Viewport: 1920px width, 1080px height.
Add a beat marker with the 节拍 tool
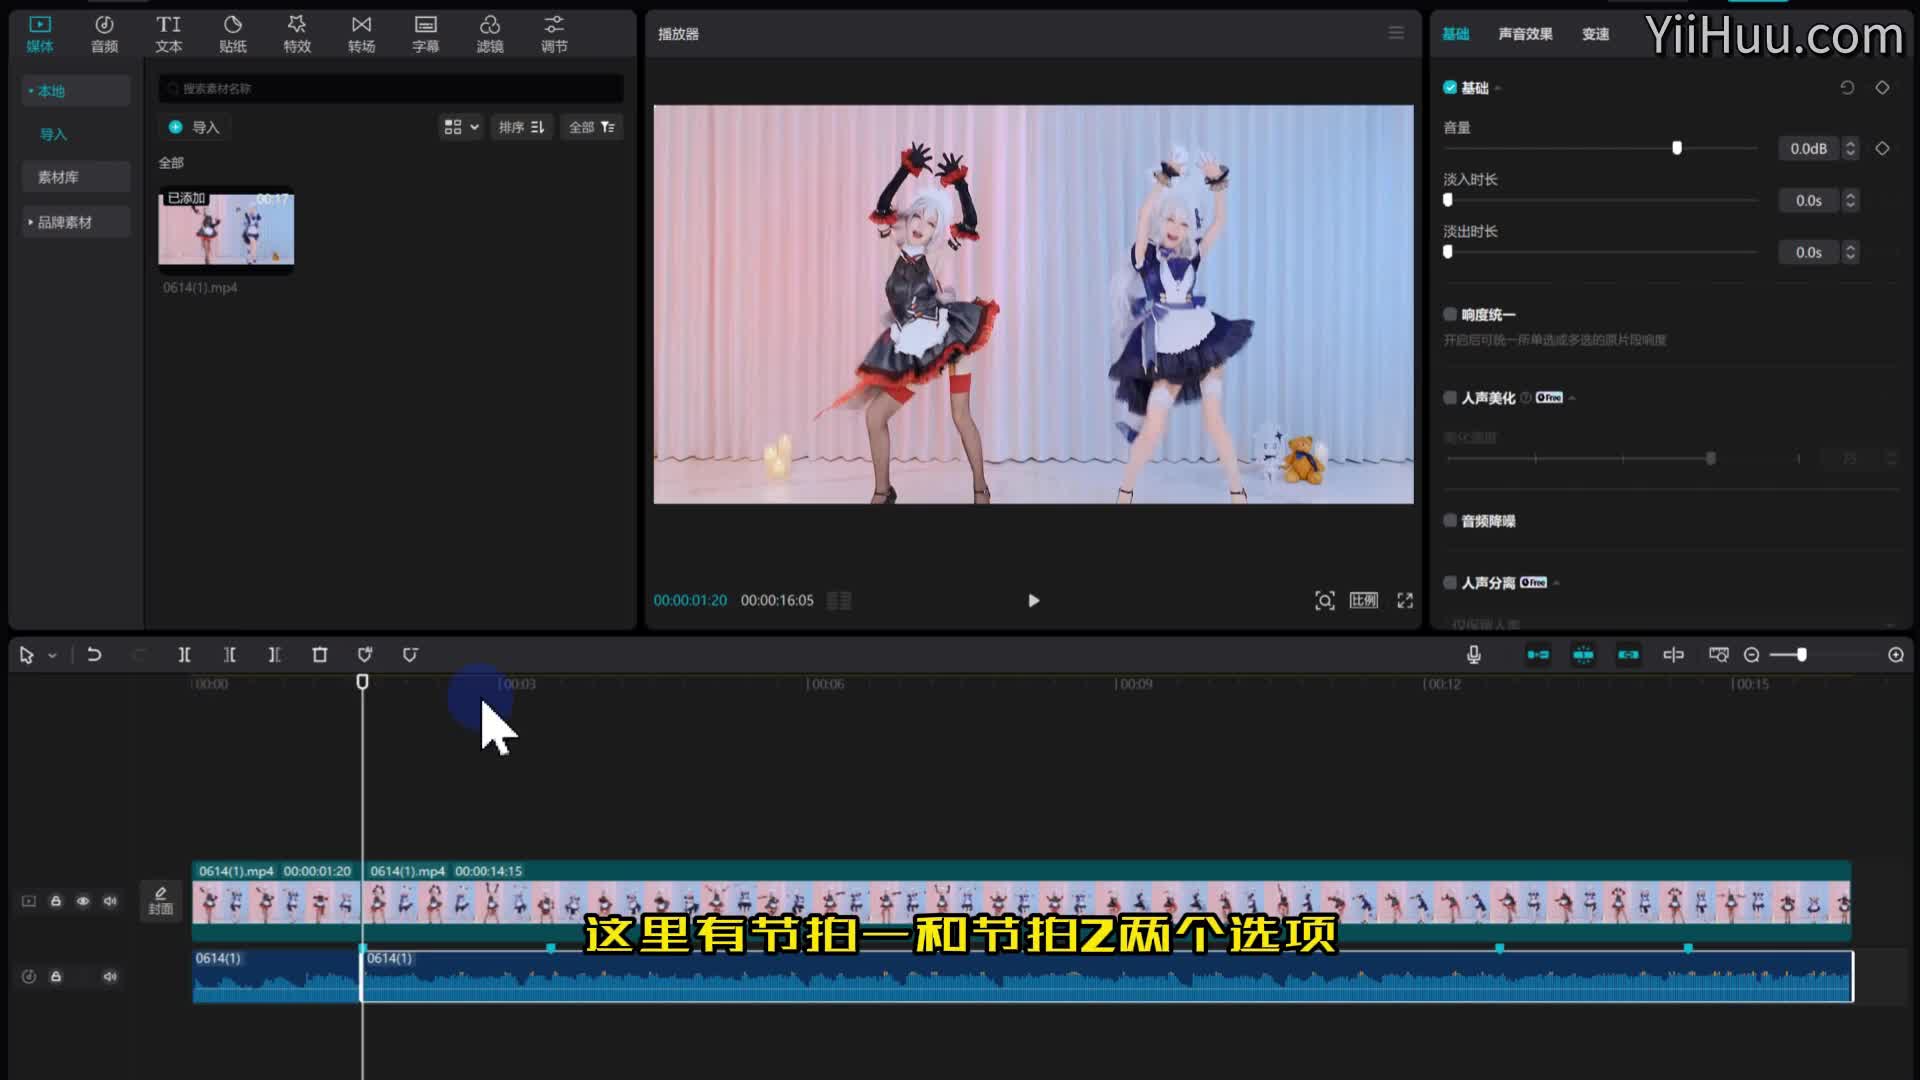pos(365,655)
